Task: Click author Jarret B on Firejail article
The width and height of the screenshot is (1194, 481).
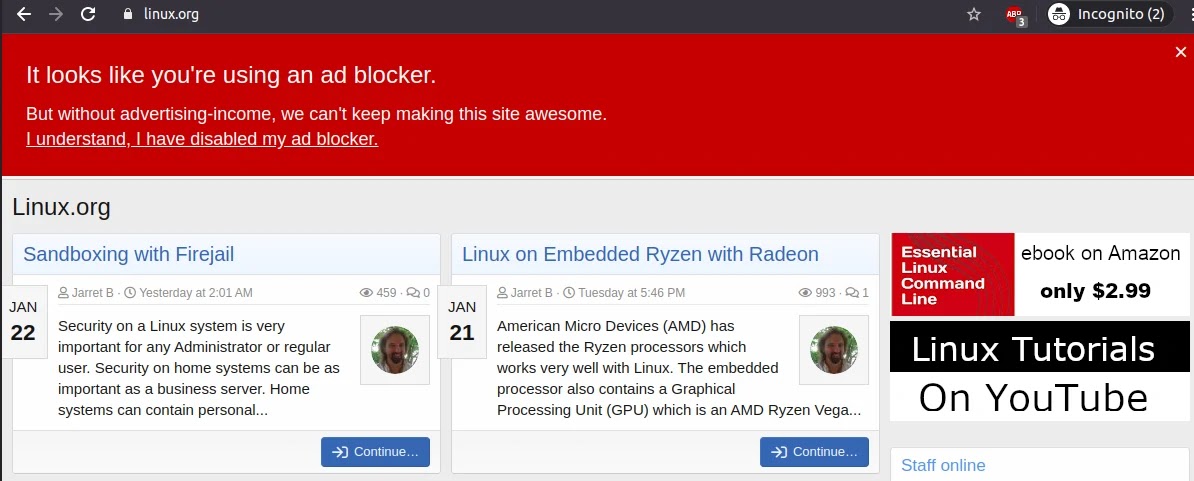Action: tap(94, 292)
